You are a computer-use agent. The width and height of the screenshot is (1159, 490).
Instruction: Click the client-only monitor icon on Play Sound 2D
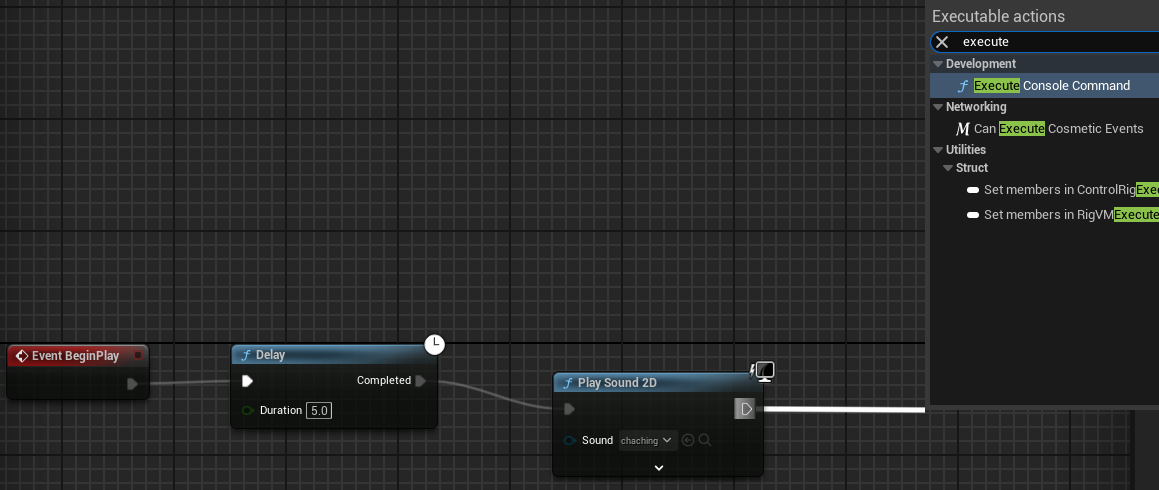[764, 372]
